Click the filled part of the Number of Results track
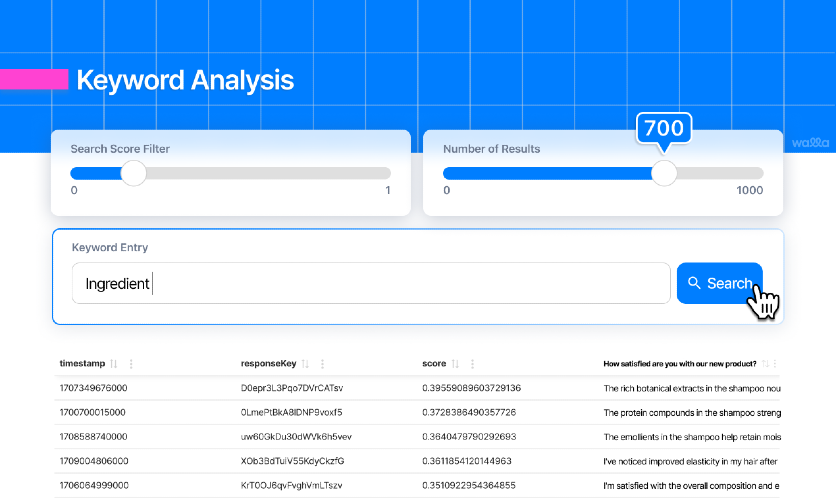The width and height of the screenshot is (836, 500). pyautogui.click(x=547, y=173)
